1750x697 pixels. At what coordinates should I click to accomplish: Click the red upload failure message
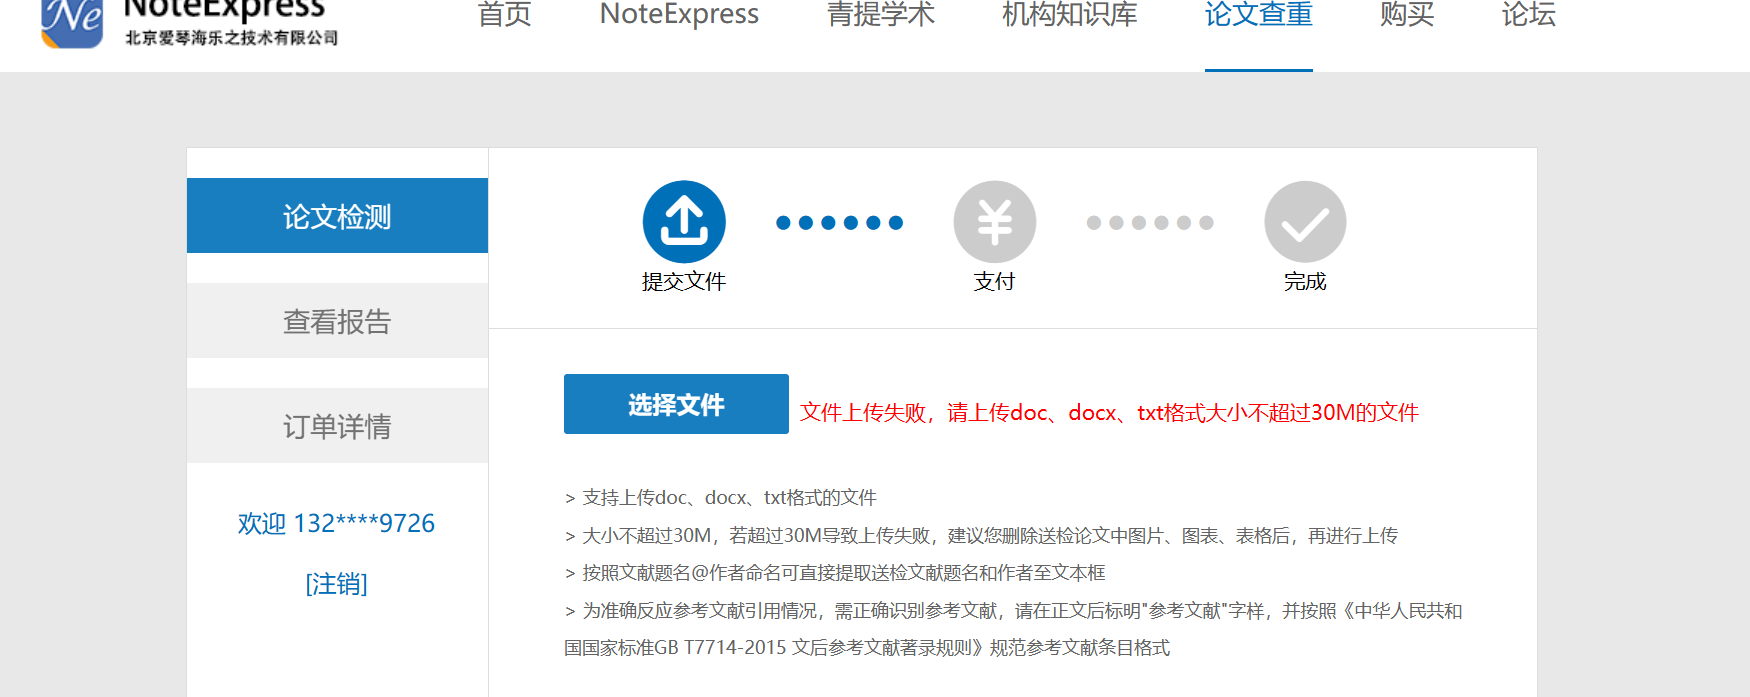click(1109, 412)
